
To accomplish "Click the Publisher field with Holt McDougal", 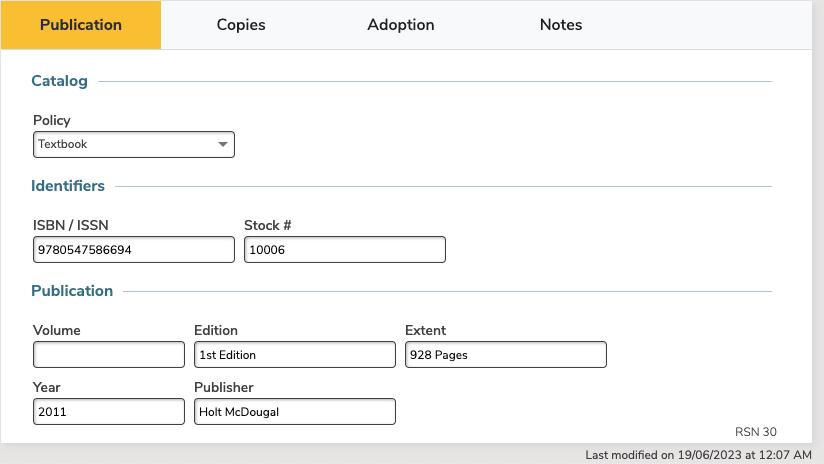I will click(295, 411).
